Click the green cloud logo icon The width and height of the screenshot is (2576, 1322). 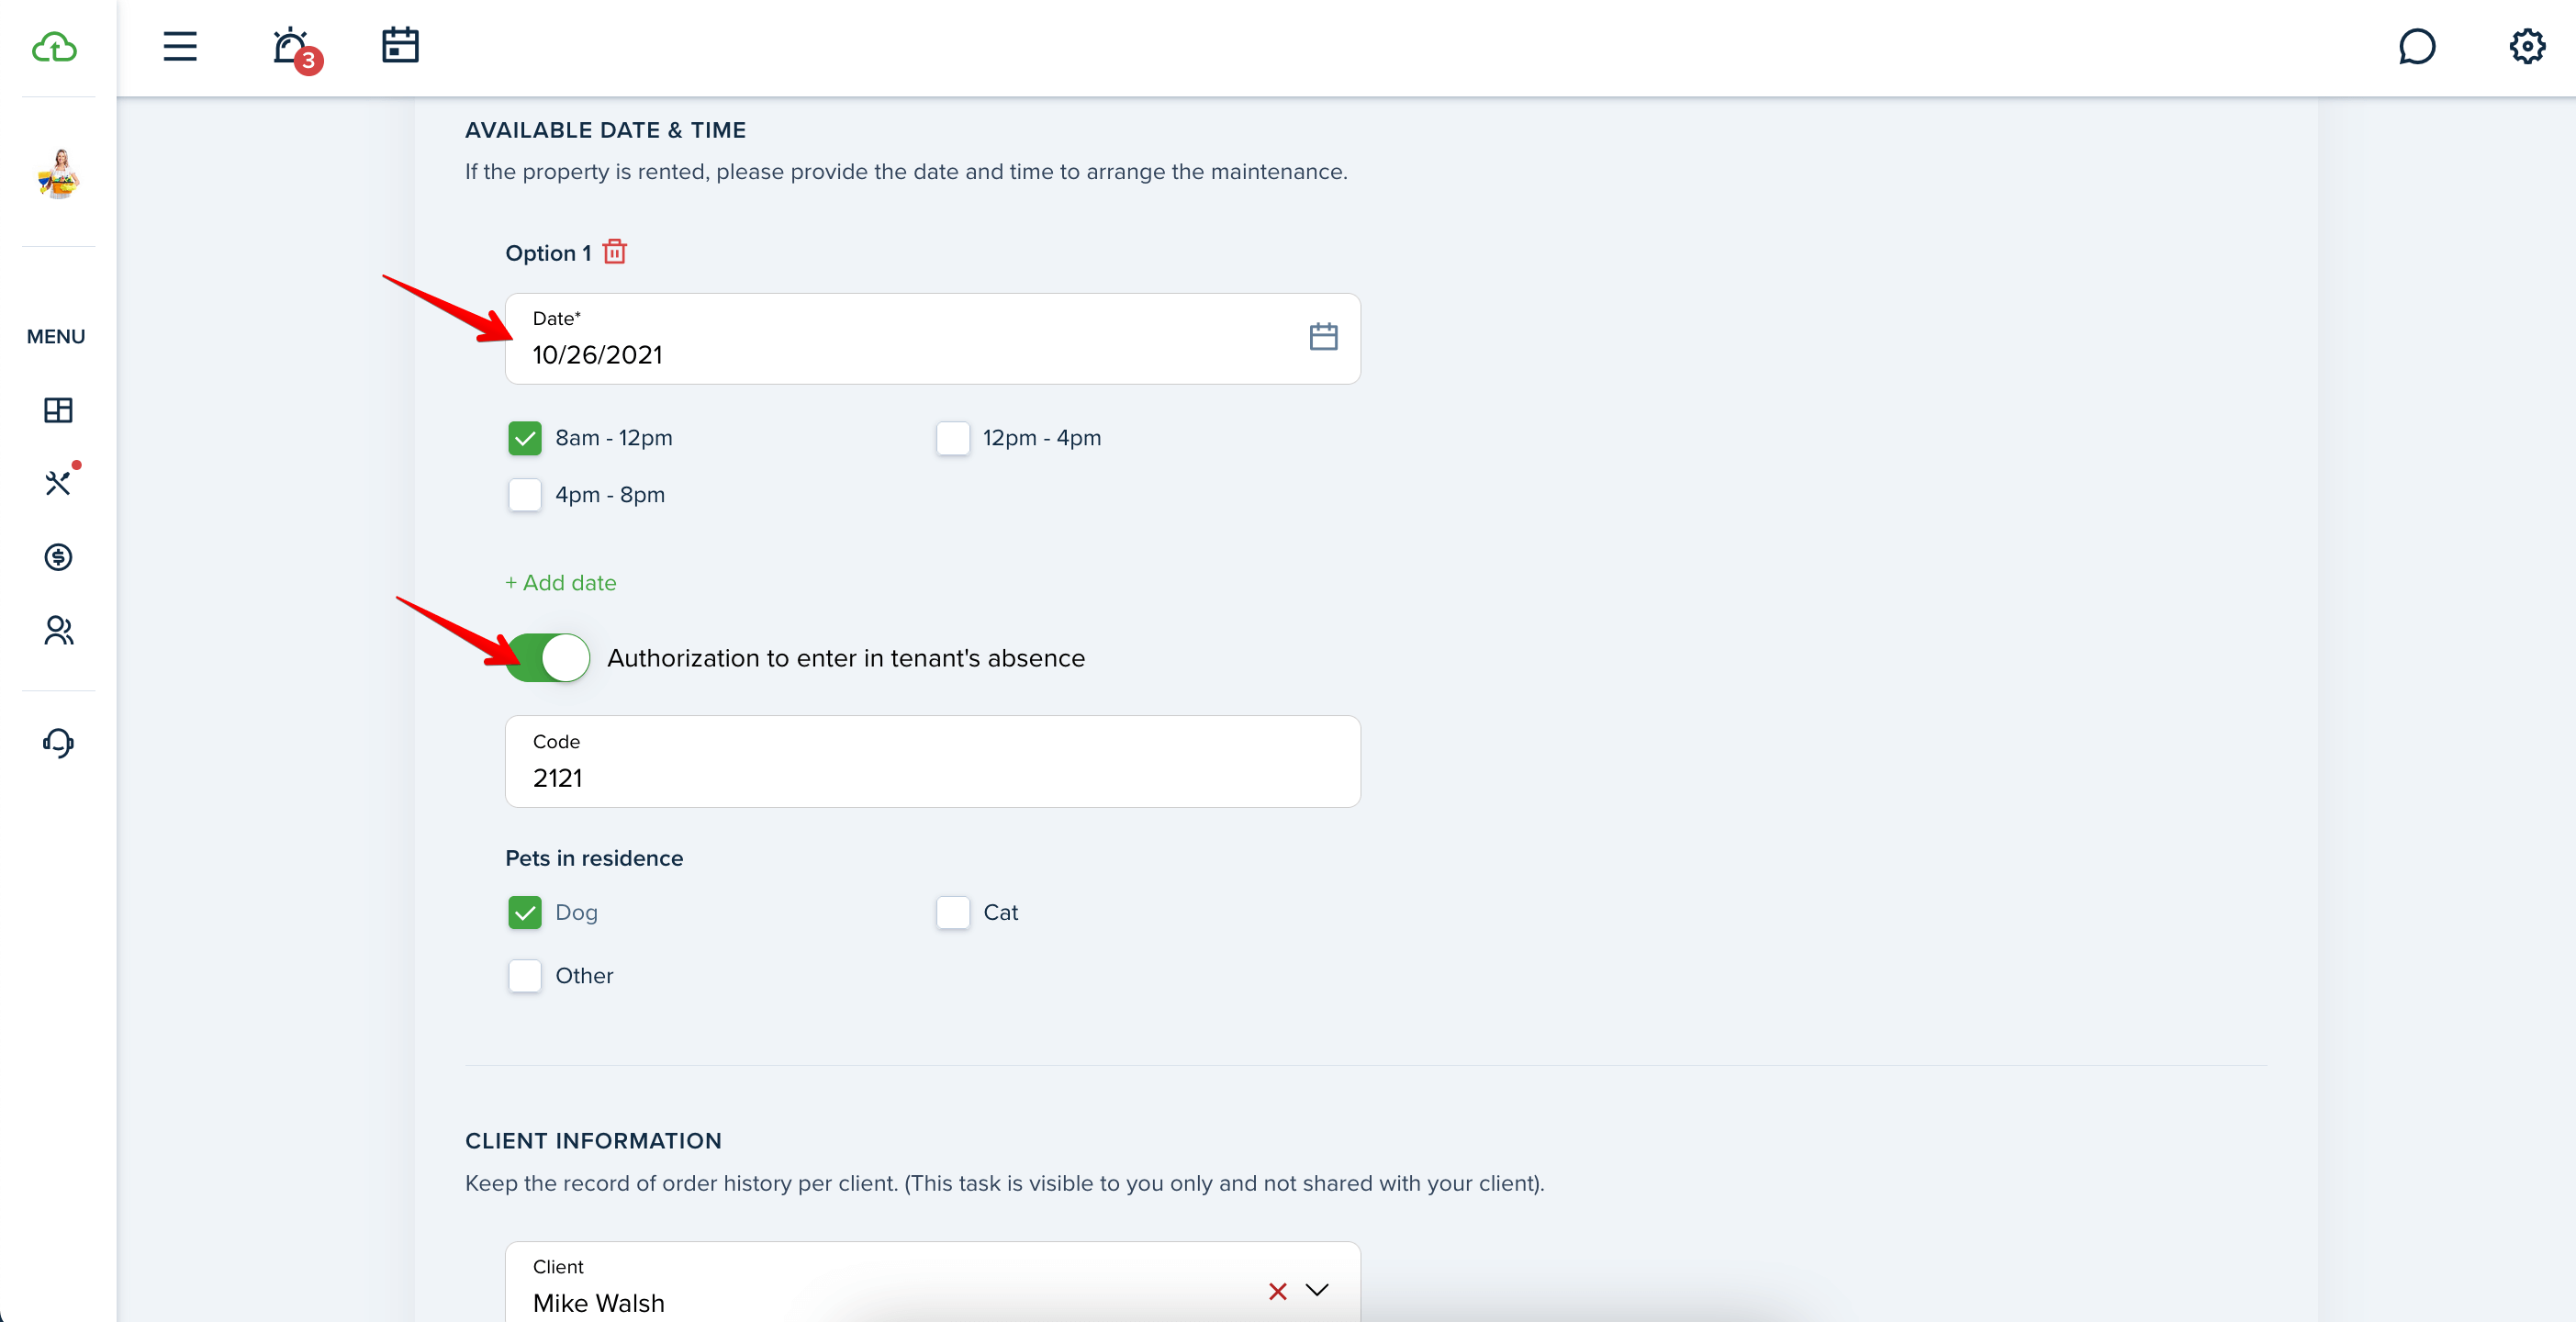pyautogui.click(x=54, y=47)
